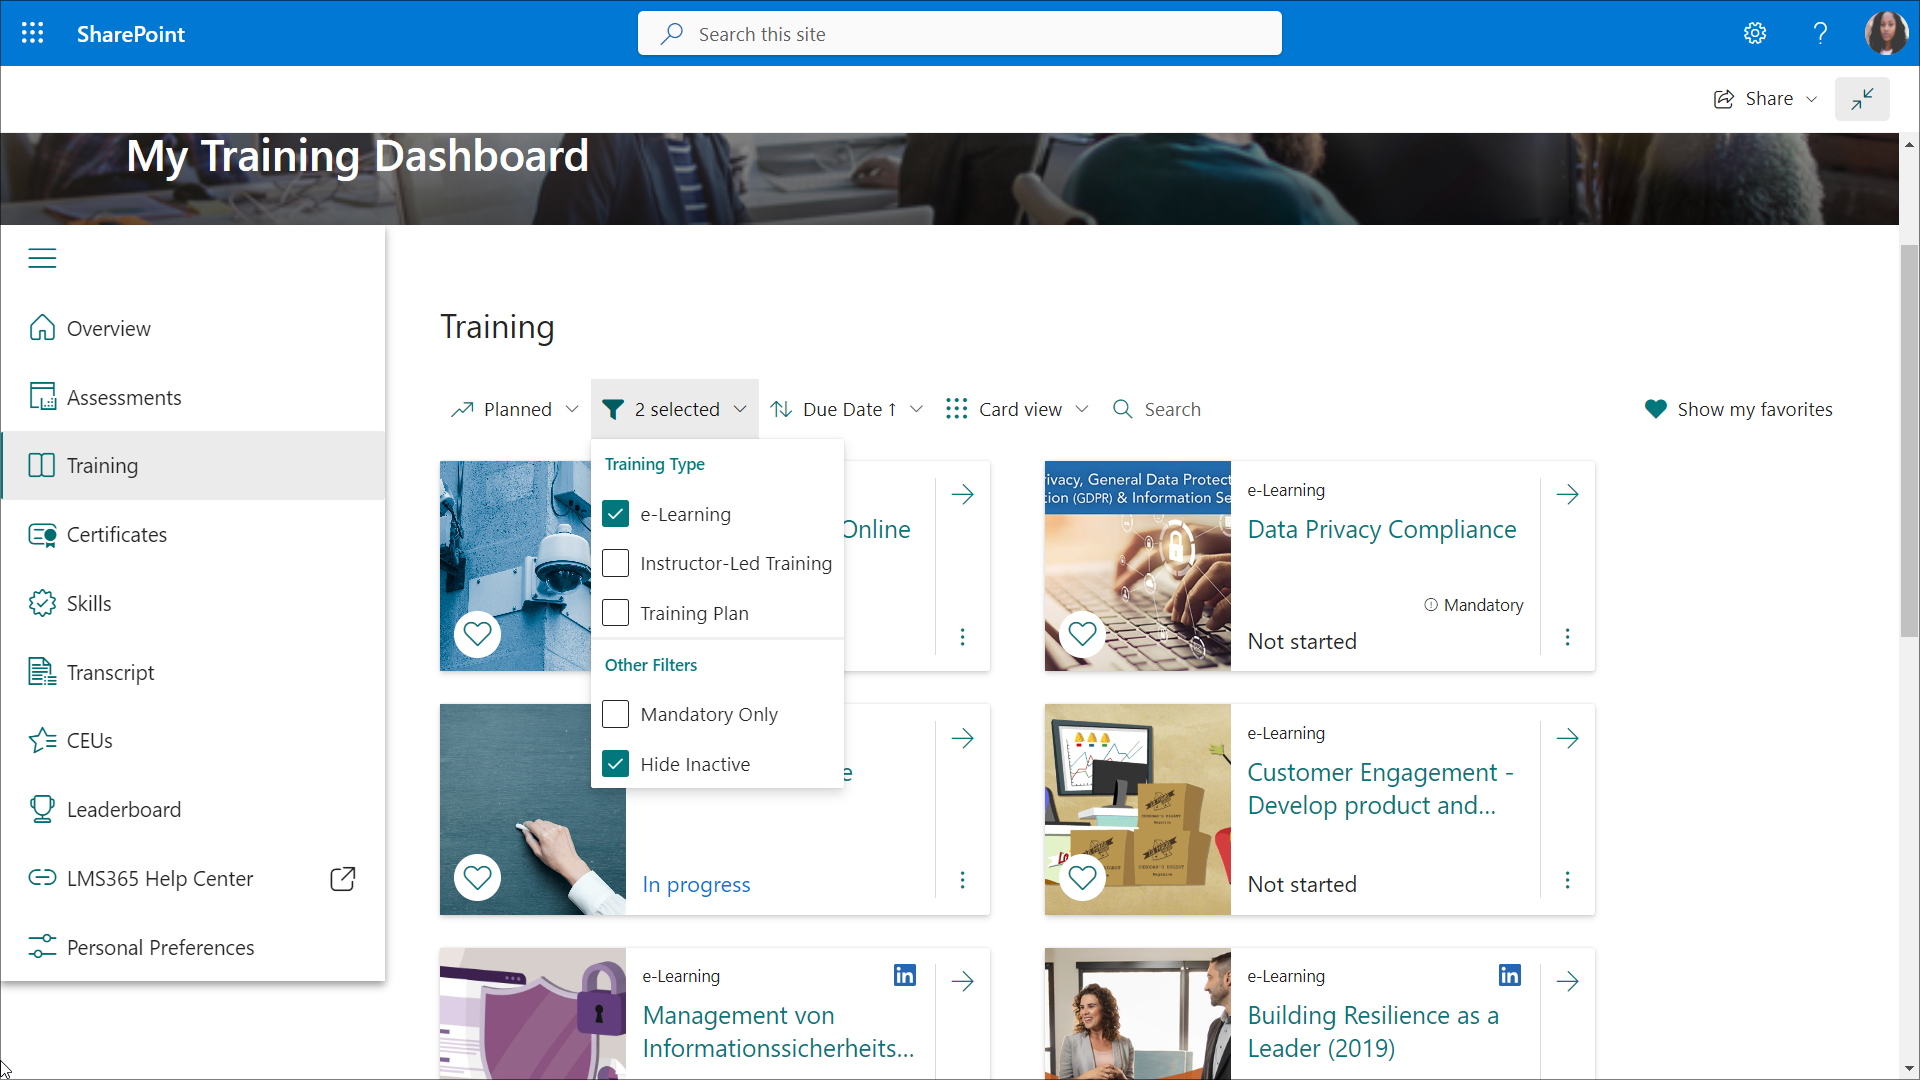This screenshot has width=1920, height=1080.
Task: Click the vertical page scrollbar
Action: 1909,440
